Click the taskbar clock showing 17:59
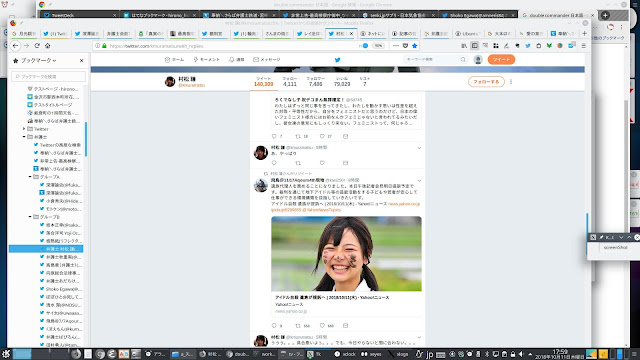The image size is (640, 360). coord(560,353)
